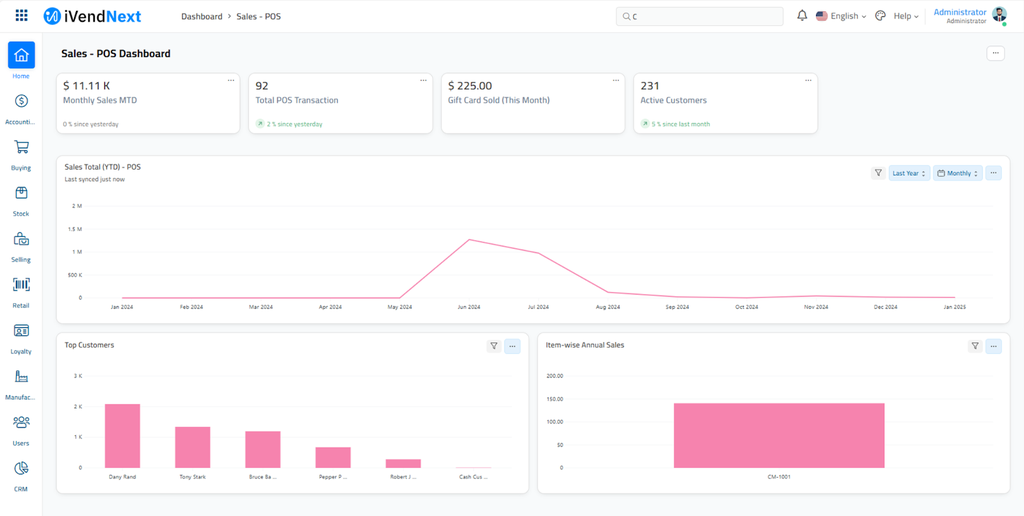Screen dimensions: 1024x516
Task: Open the app grid launcher icon
Action: pyautogui.click(x=21, y=16)
